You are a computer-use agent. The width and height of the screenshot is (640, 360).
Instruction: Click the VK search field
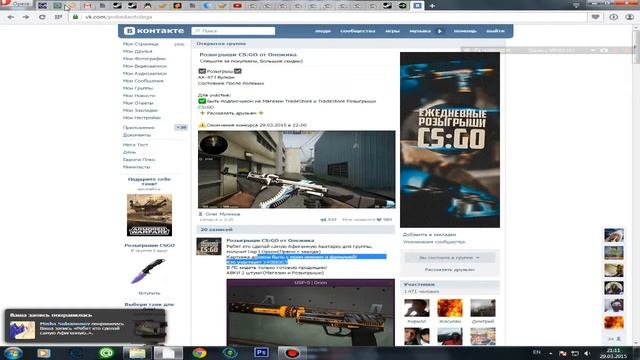pyautogui.click(x=233, y=31)
